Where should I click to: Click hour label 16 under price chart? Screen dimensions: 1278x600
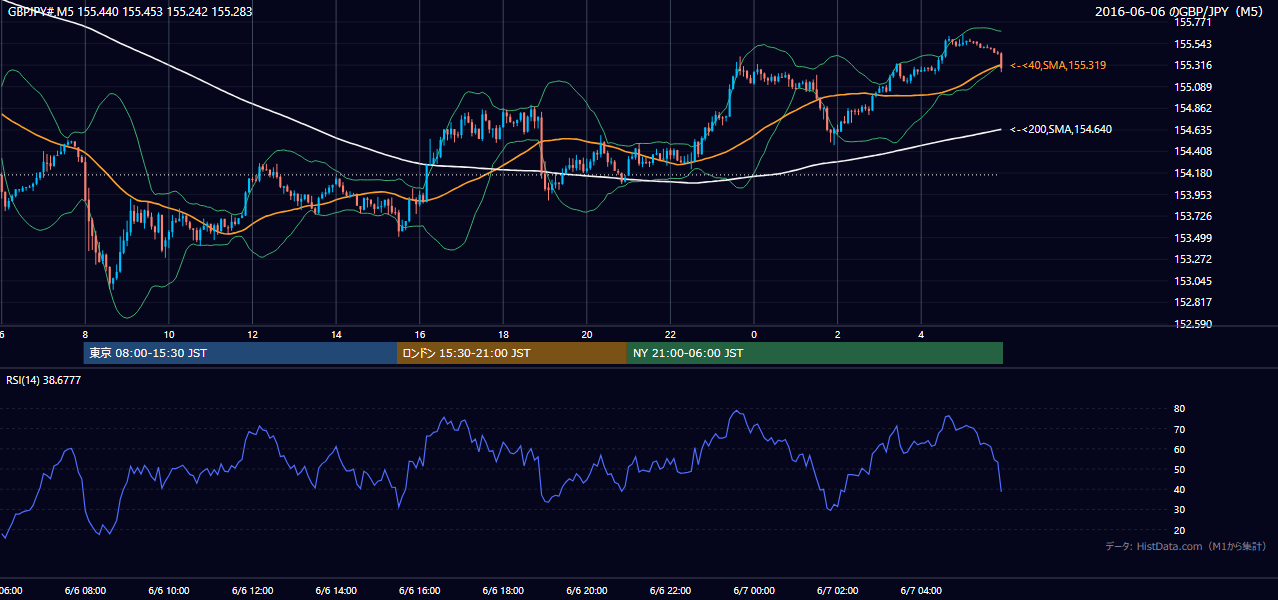pos(419,335)
